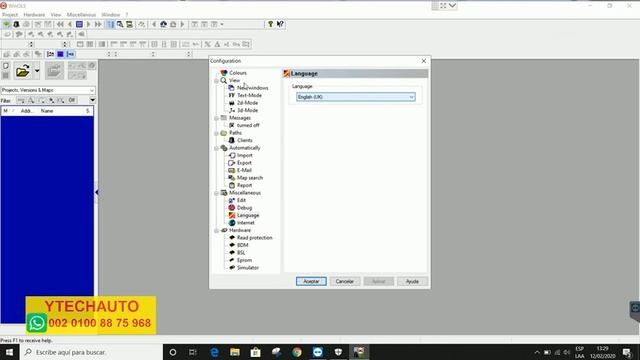Open the arrow beside open-folder button

pyautogui.click(x=37, y=71)
